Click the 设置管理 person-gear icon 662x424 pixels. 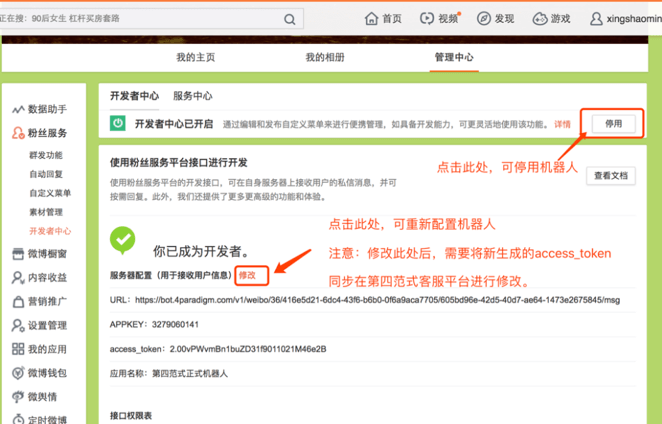pos(18,325)
